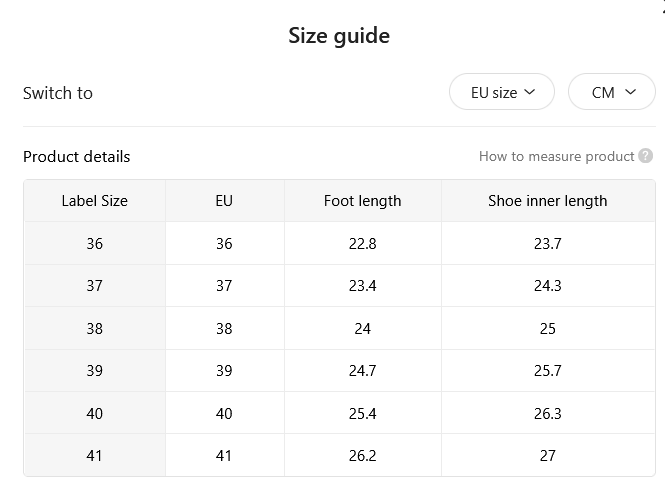665x490 pixels.
Task: Click the Product details label
Action: click(76, 157)
